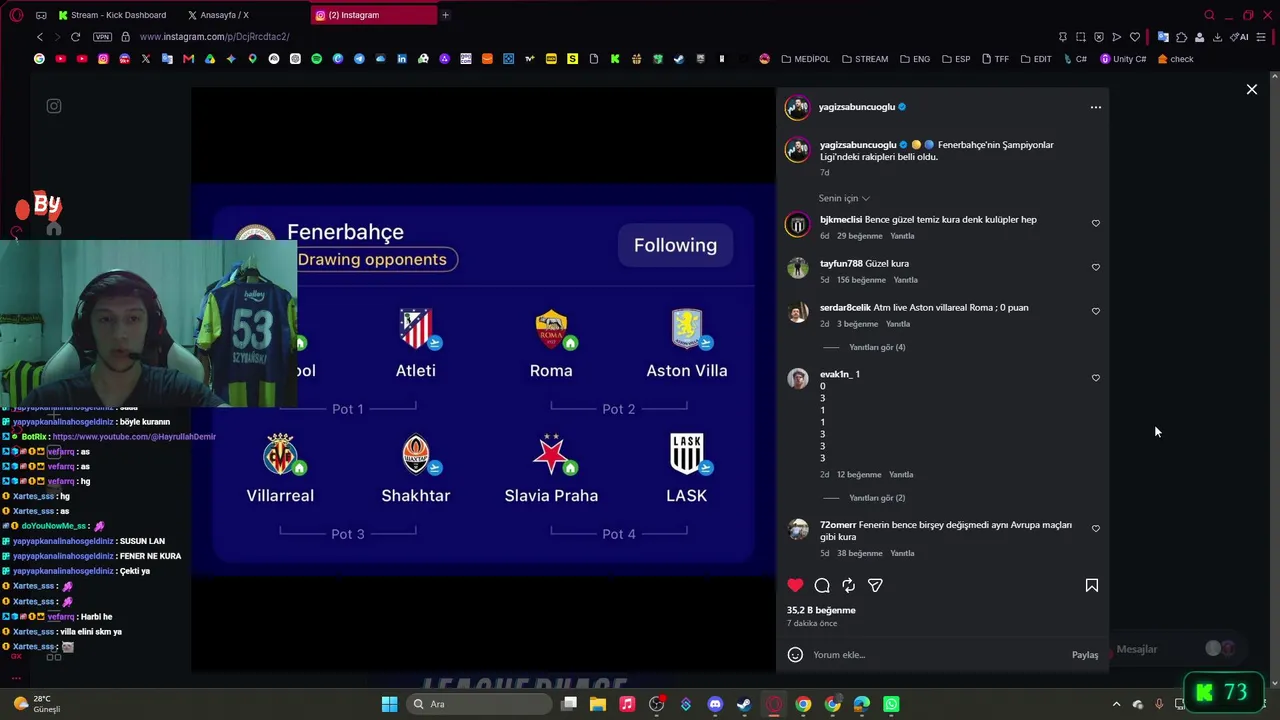Open the ENG bookmarks folder
1280x720 pixels.
pyautogui.click(x=915, y=59)
